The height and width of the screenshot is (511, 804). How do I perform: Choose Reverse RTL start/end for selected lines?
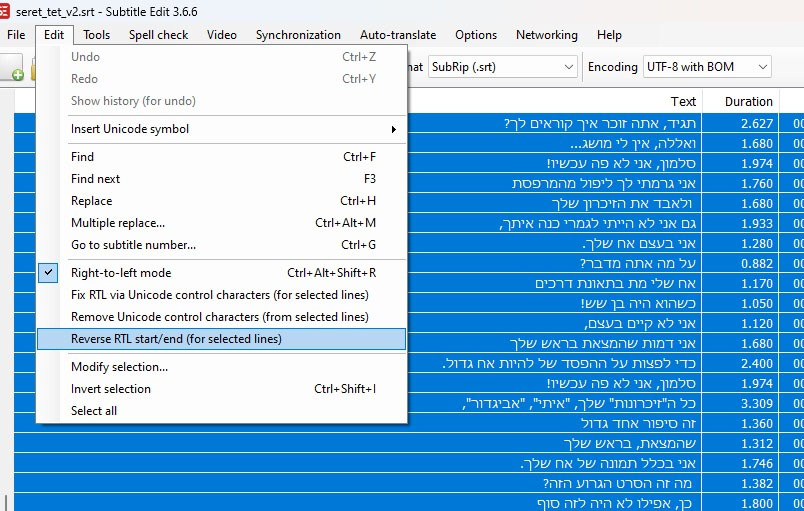176,339
